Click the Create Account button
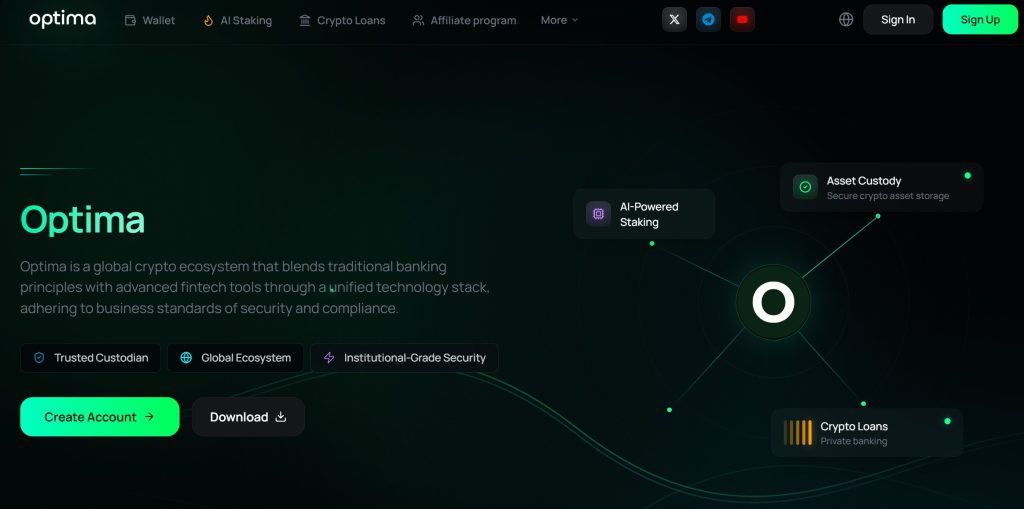The width and height of the screenshot is (1024, 509). click(100, 417)
